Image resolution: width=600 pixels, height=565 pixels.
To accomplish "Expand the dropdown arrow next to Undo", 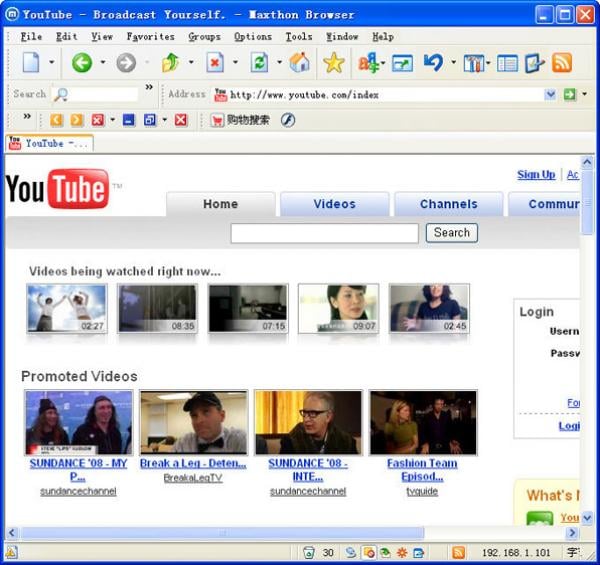I will coord(453,63).
